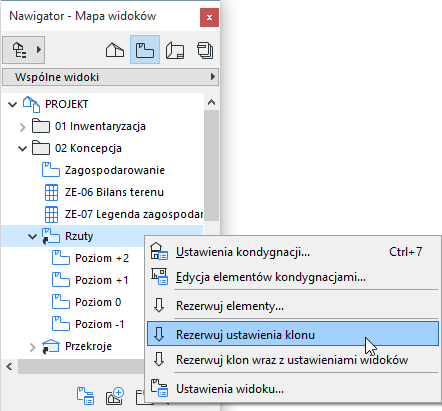Click the horizontal scrollbar left arrow

pyautogui.click(x=9, y=367)
